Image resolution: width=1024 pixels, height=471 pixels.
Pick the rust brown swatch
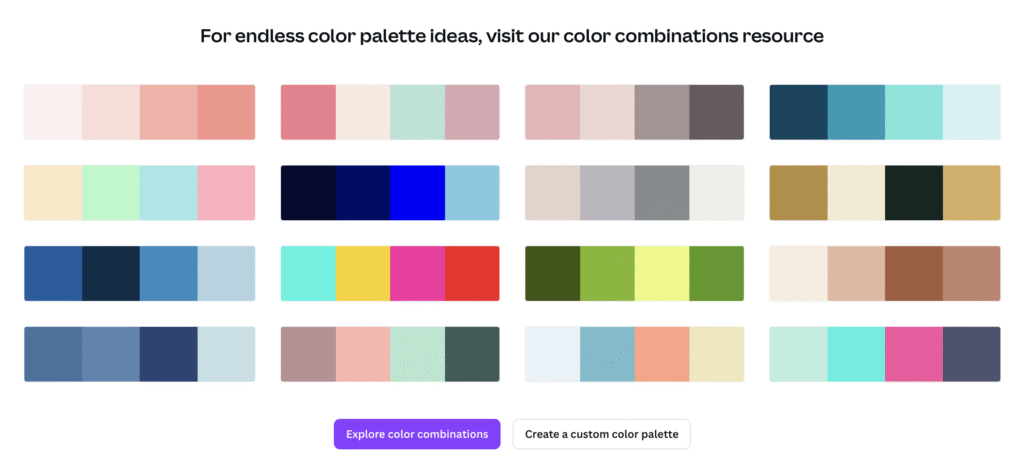pyautogui.click(x=914, y=274)
